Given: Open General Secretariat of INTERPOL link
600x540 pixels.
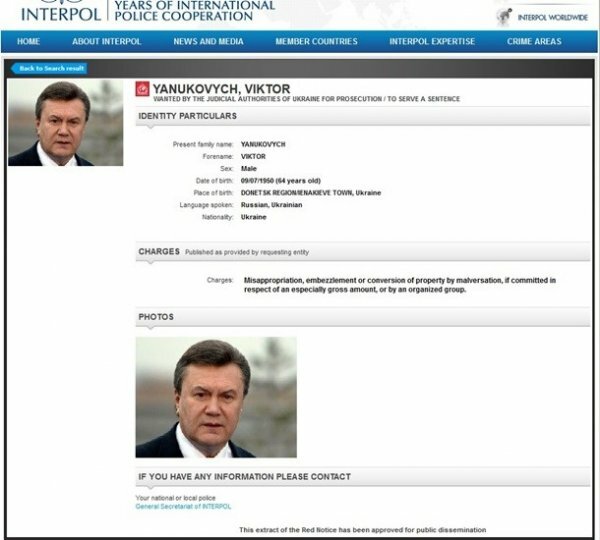Looking at the screenshot, I should pyautogui.click(x=183, y=506).
